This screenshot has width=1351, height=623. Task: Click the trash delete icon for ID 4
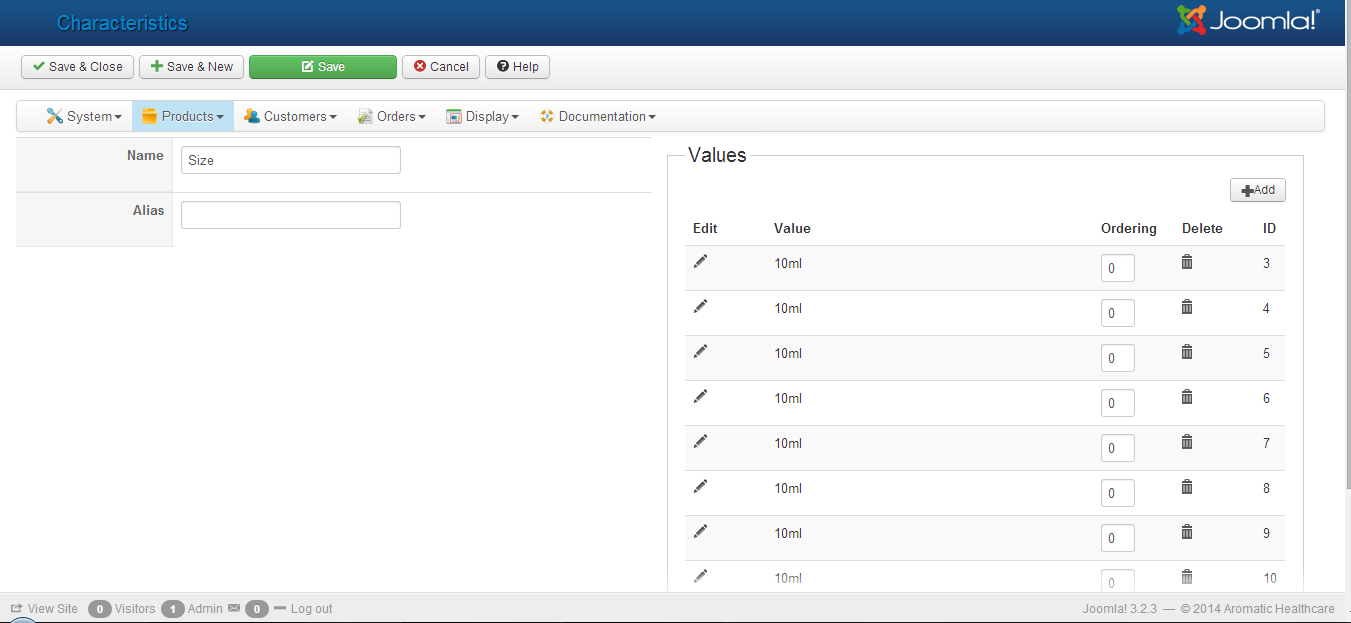1187,307
